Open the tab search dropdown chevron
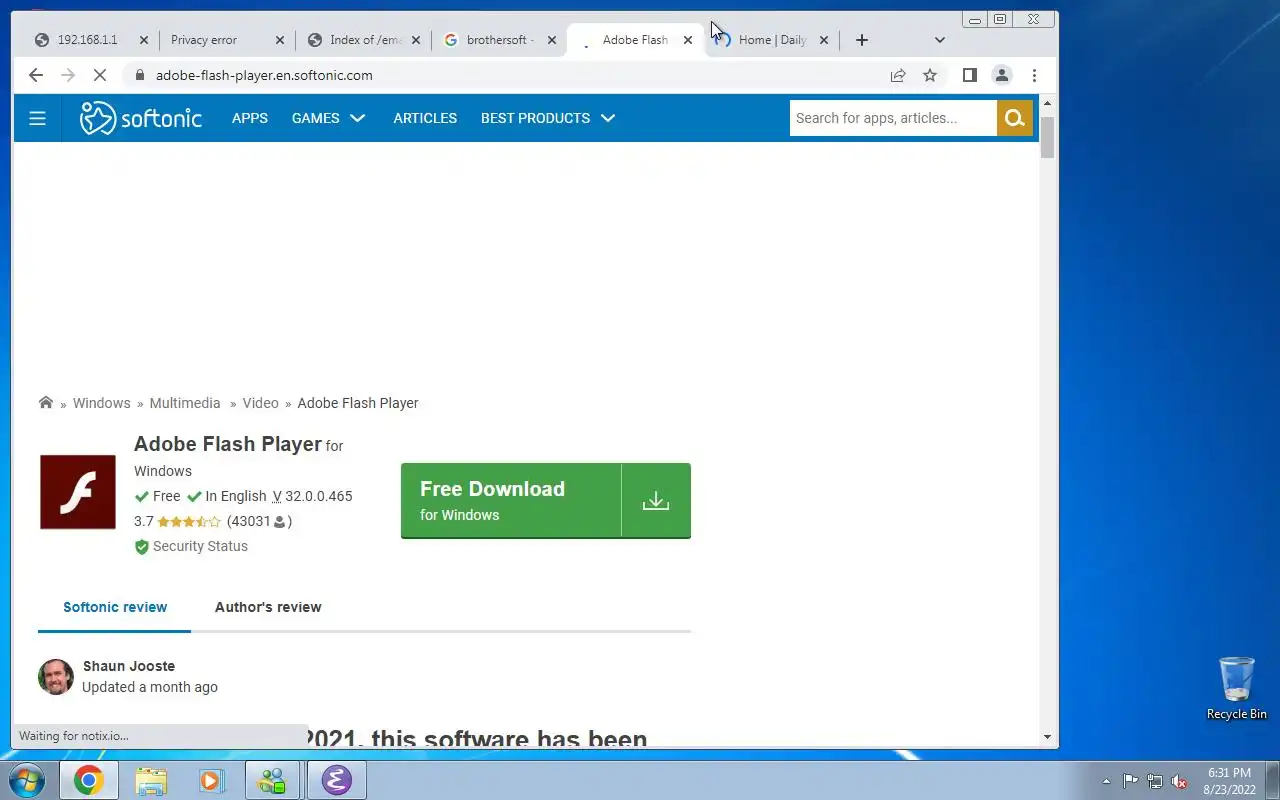The width and height of the screenshot is (1280, 800). (940, 40)
